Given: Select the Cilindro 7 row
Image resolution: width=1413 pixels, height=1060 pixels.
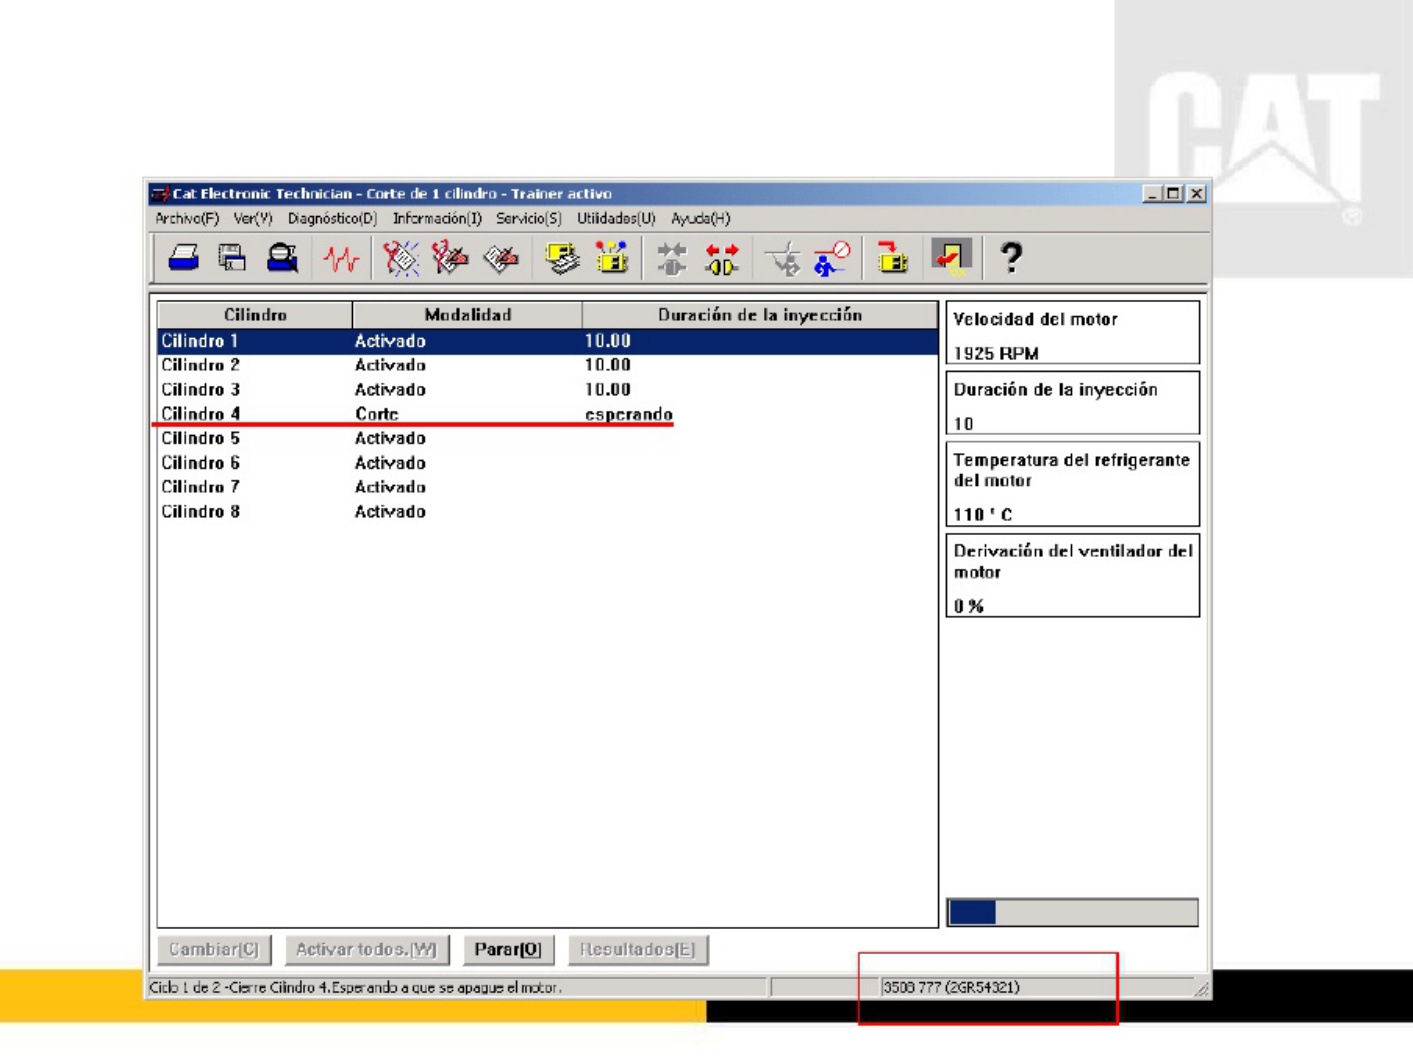Looking at the screenshot, I should click(x=547, y=487).
